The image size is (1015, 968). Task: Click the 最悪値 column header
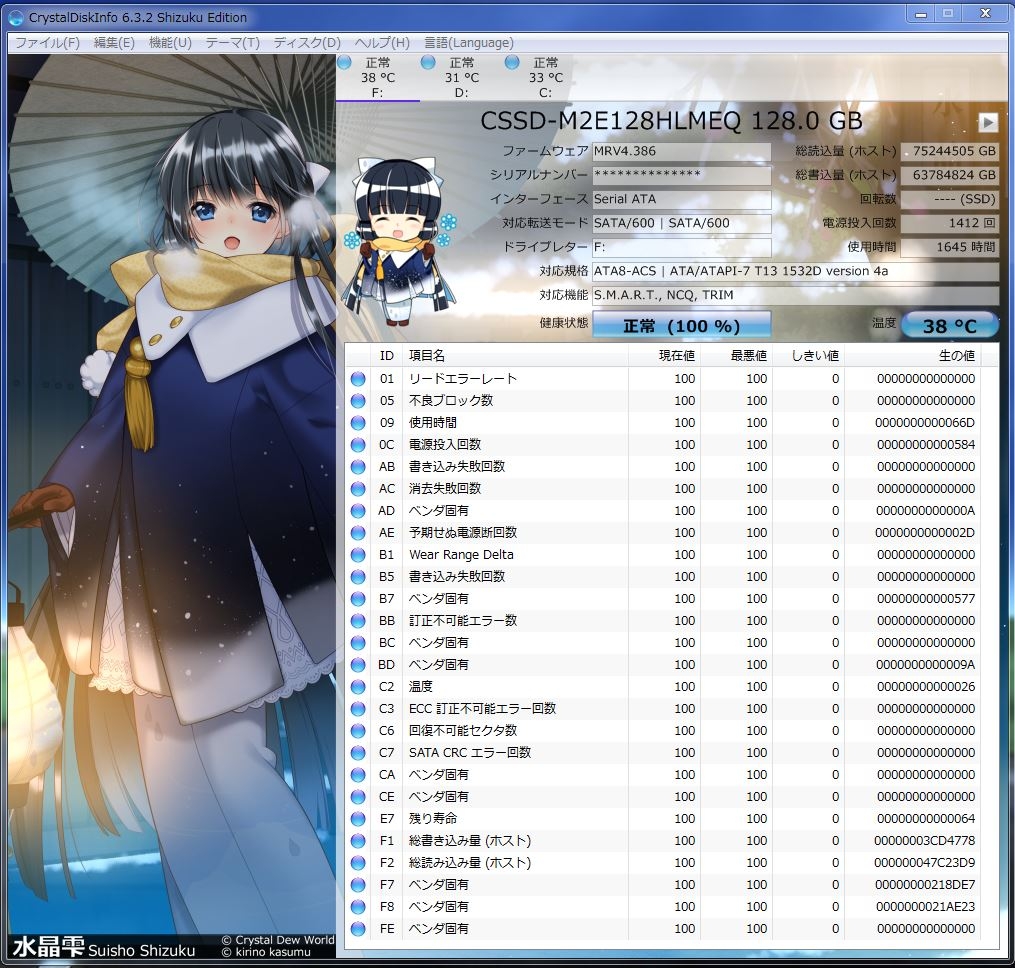[736, 355]
